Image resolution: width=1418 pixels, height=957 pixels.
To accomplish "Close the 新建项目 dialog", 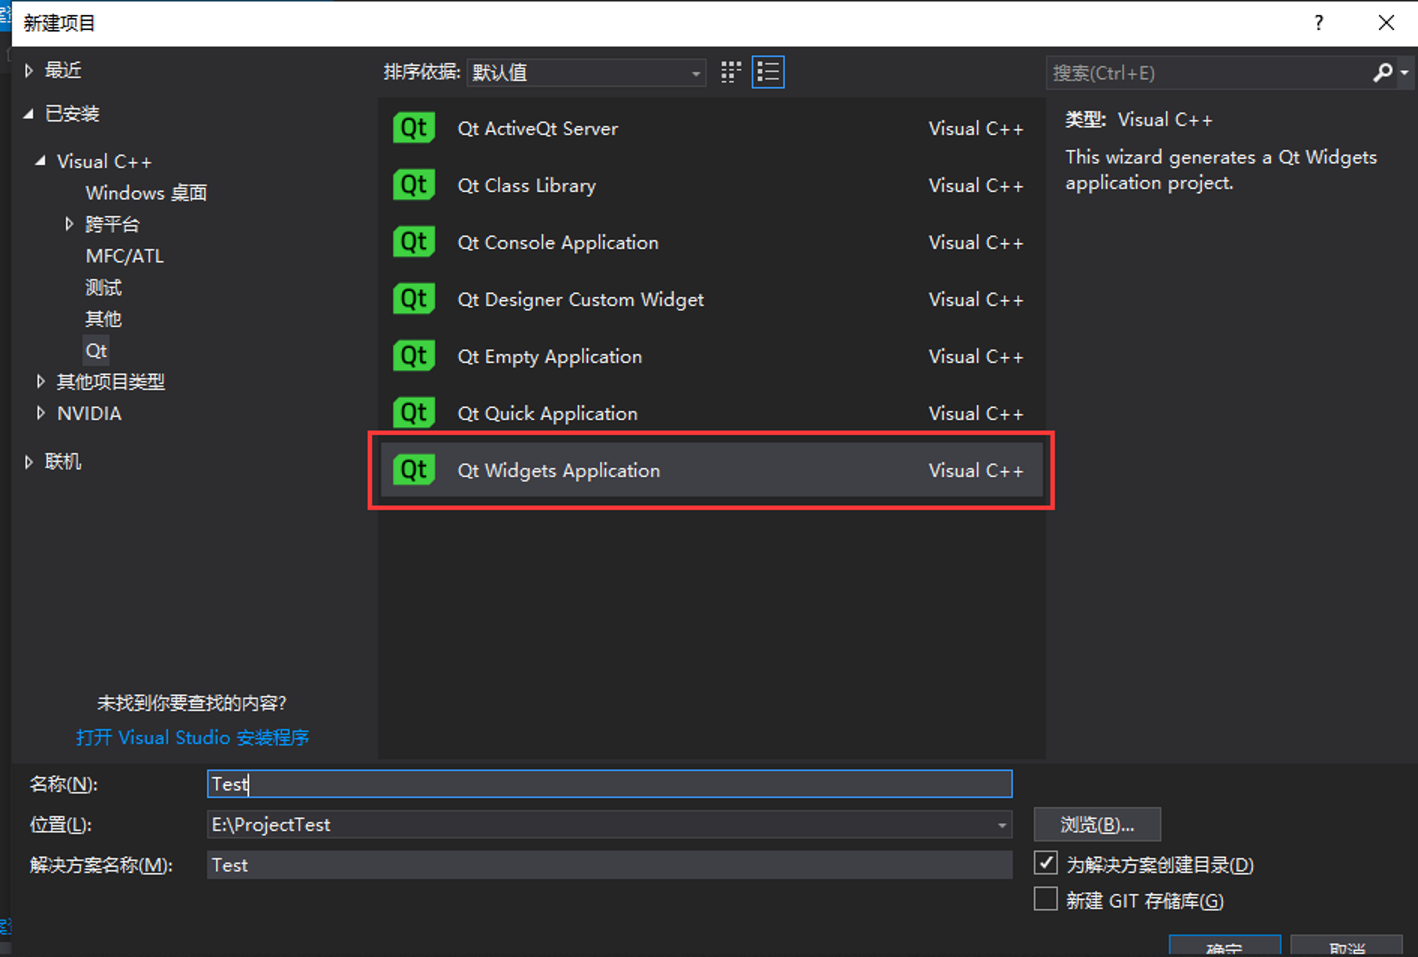I will pyautogui.click(x=1386, y=22).
